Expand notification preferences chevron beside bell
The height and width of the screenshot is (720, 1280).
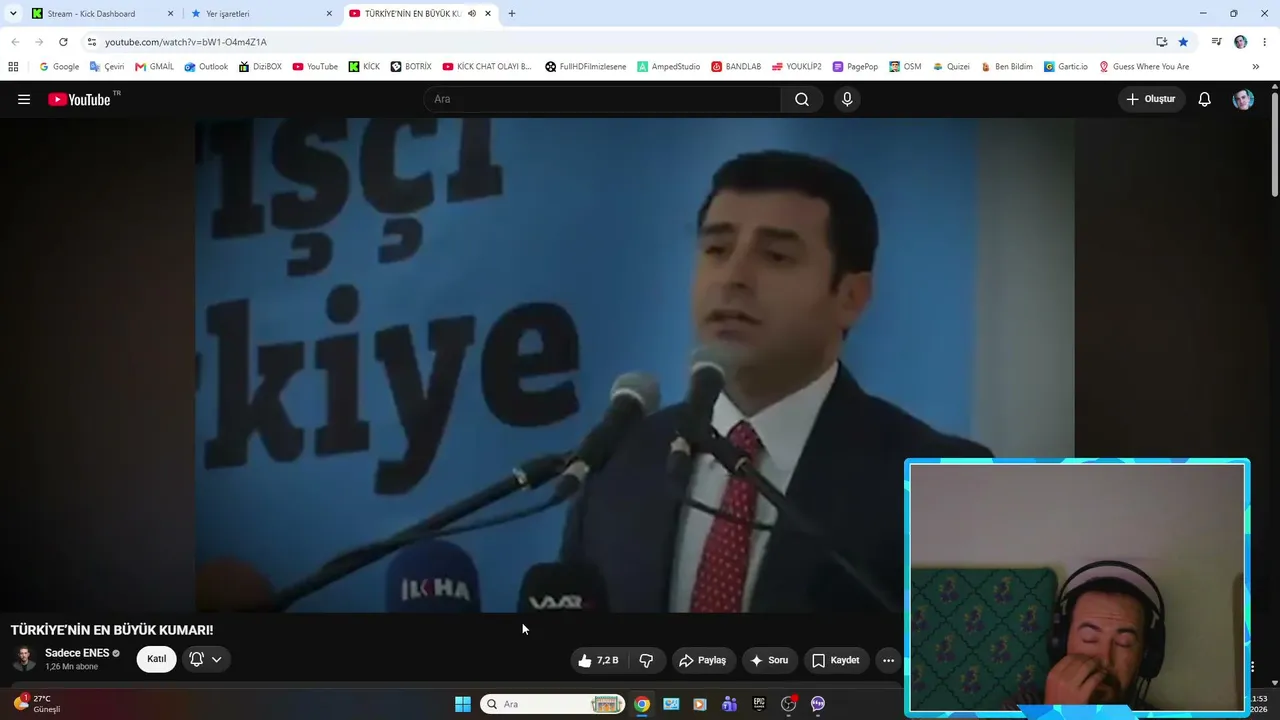coord(216,660)
